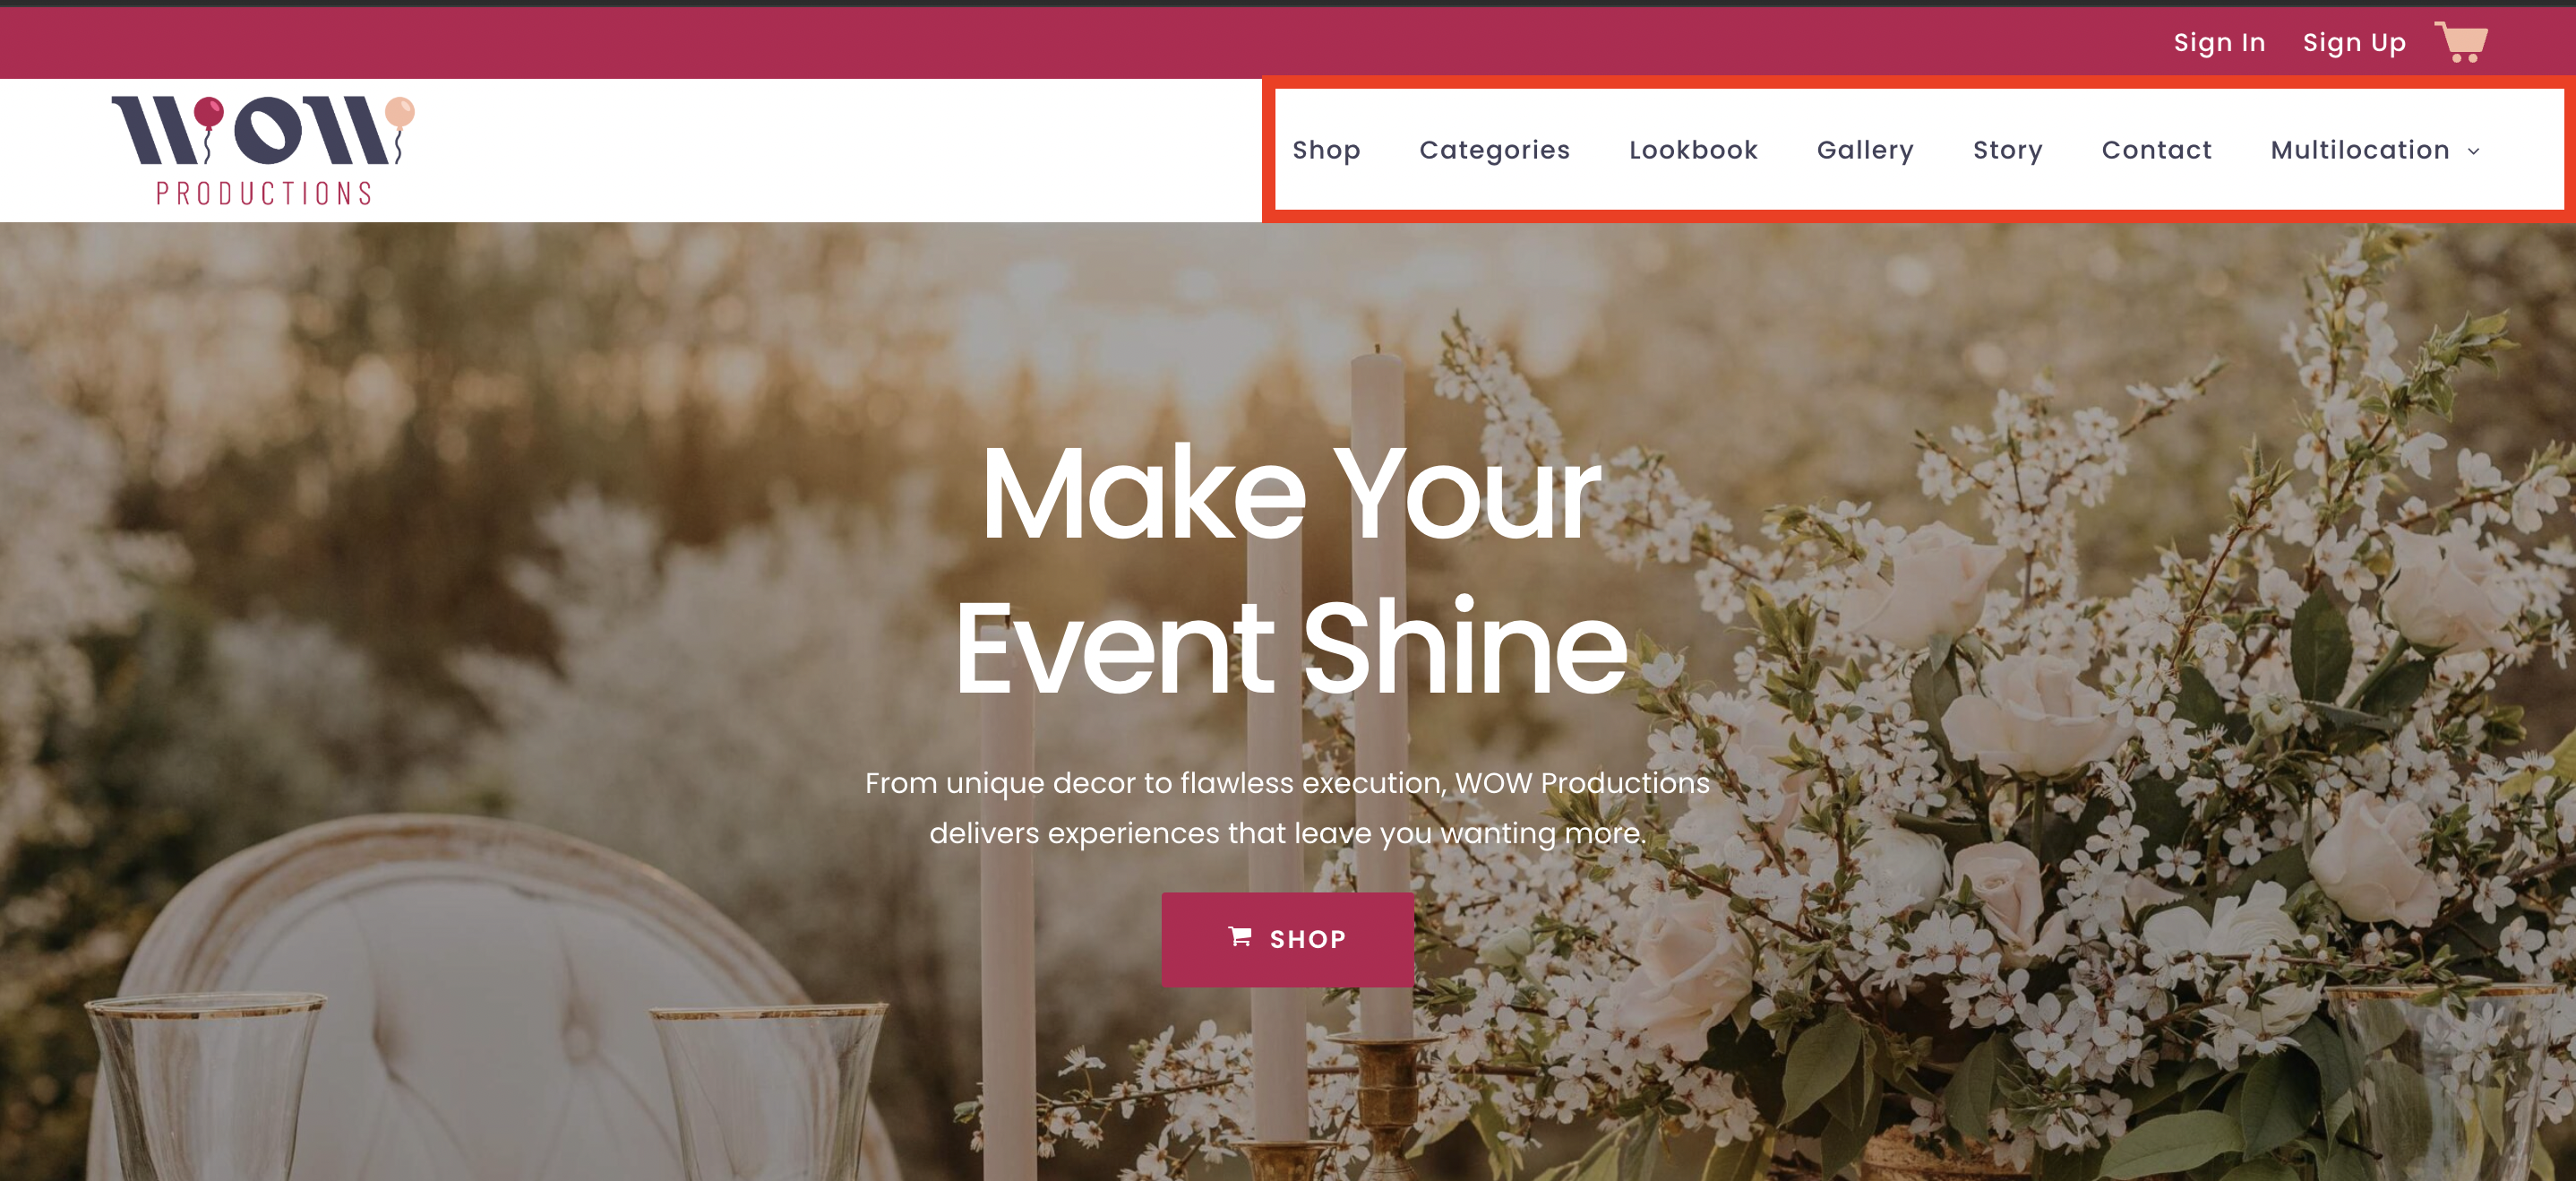The width and height of the screenshot is (2576, 1181).
Task: Go to the Shop nav item
Action: point(1326,150)
